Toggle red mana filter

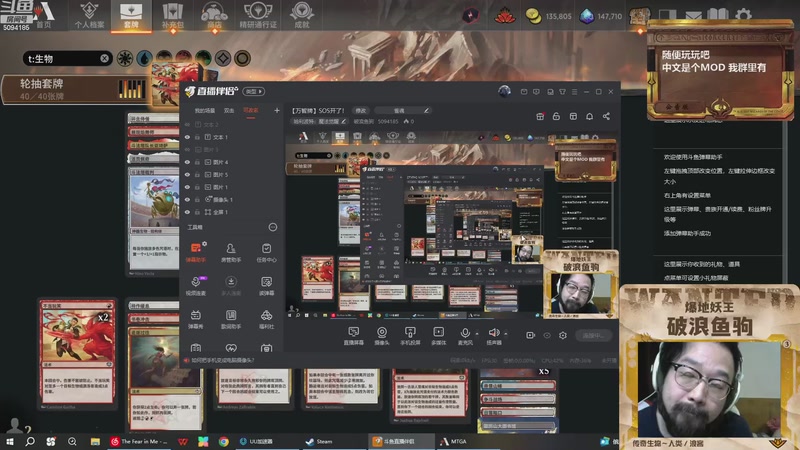click(x=183, y=58)
